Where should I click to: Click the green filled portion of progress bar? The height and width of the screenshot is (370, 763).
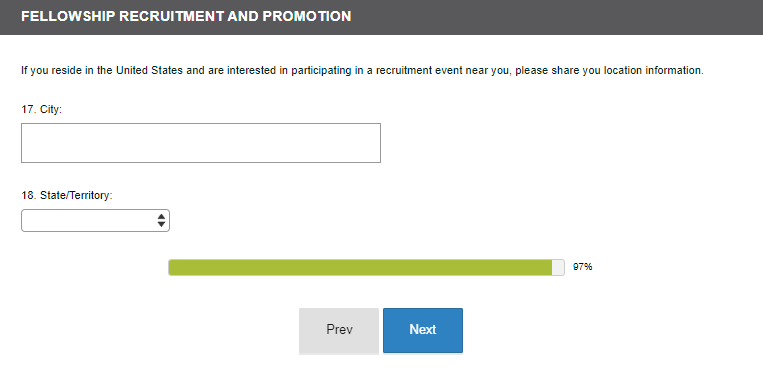click(x=360, y=267)
